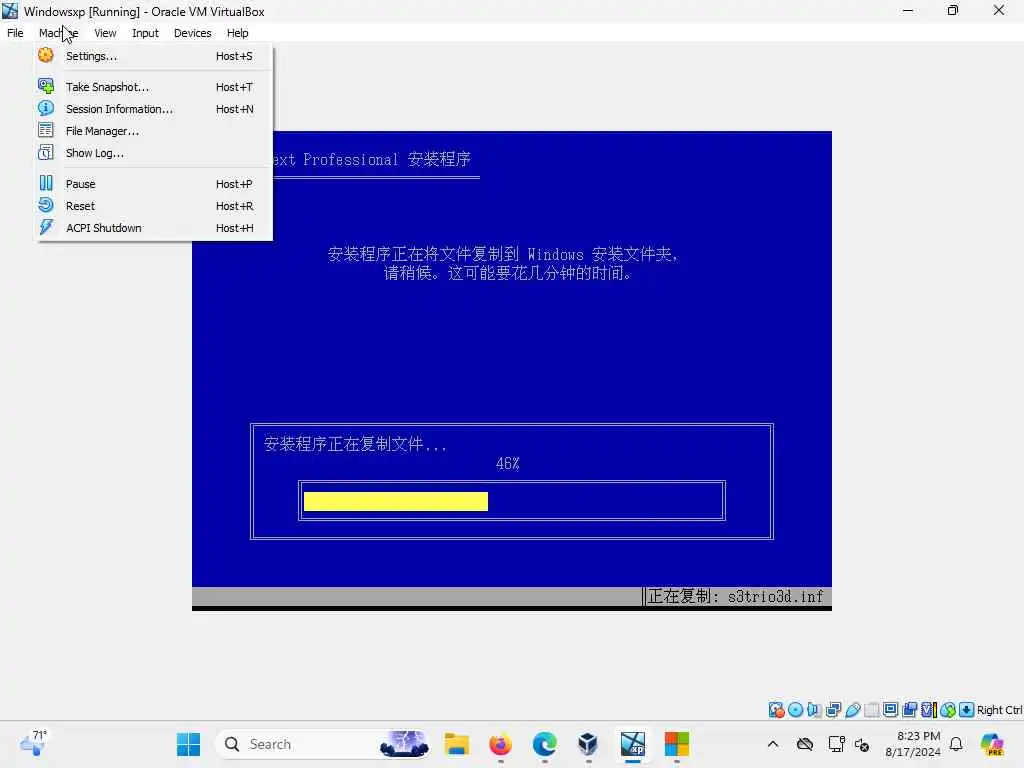
Task: Click the CPU virtualization V status icon
Action: 928,710
